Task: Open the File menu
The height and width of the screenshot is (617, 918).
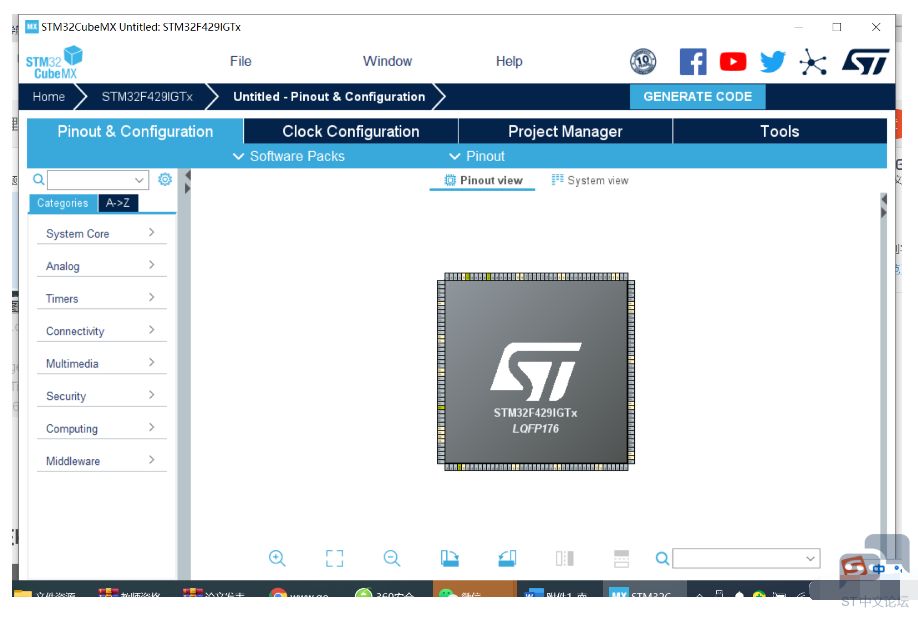Action: point(240,61)
